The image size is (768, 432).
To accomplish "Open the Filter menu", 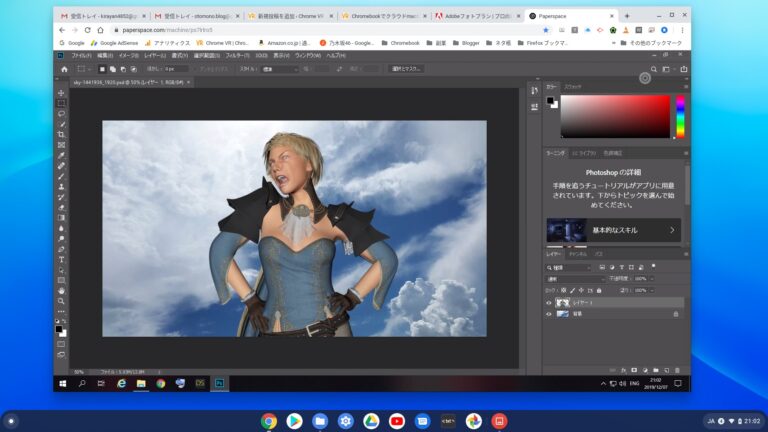I will click(x=237, y=56).
